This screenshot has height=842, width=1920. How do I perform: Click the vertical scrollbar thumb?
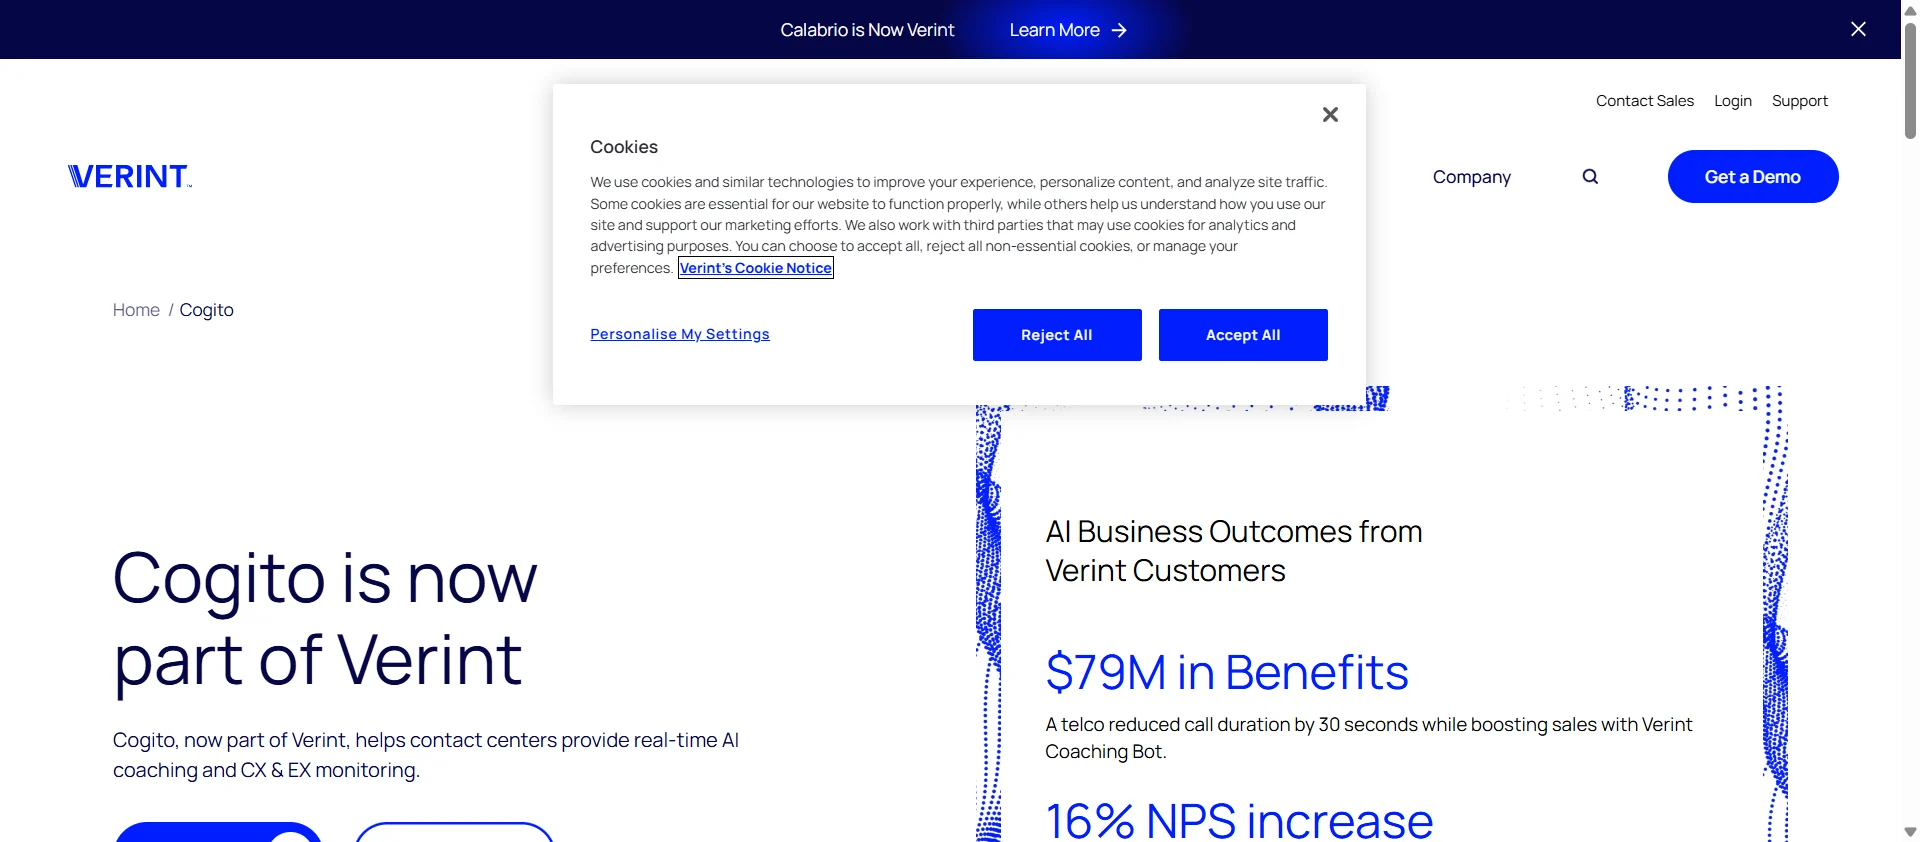[x=1910, y=80]
